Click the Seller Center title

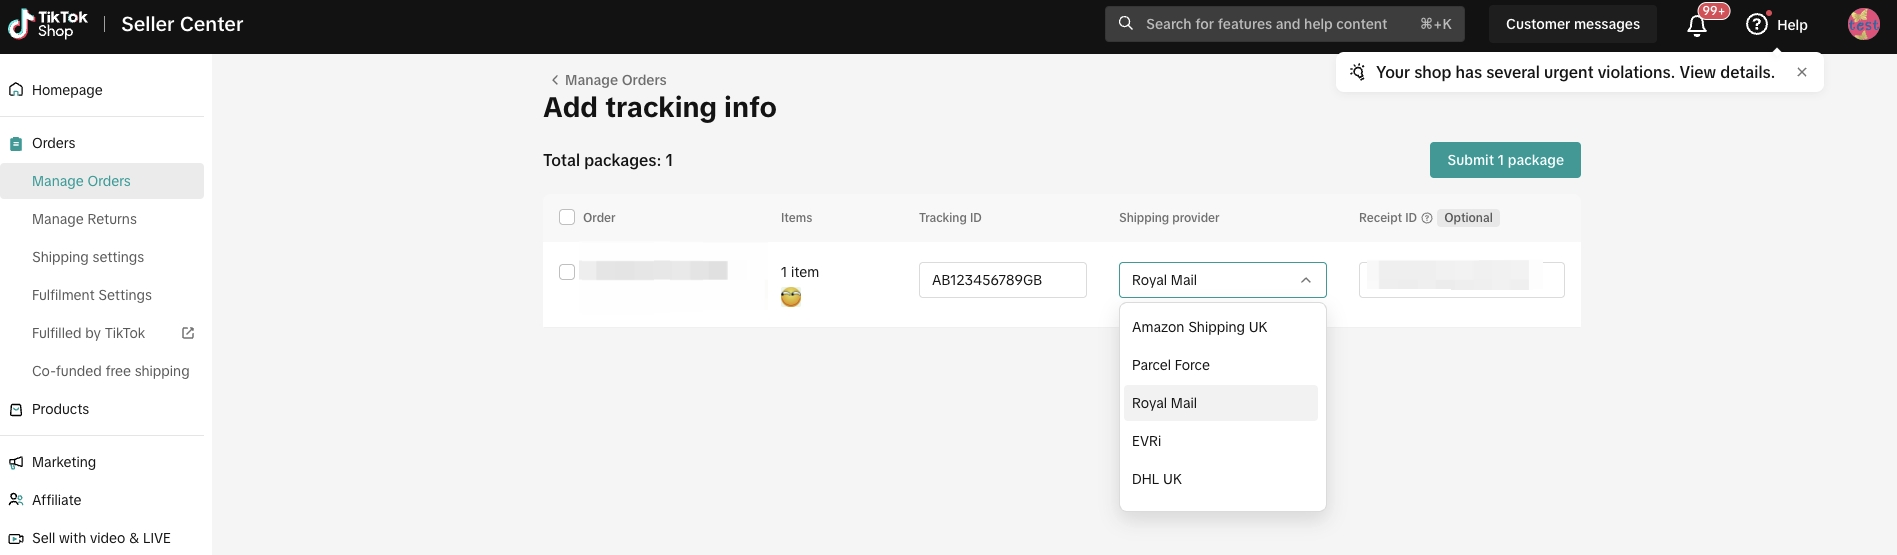click(x=182, y=24)
